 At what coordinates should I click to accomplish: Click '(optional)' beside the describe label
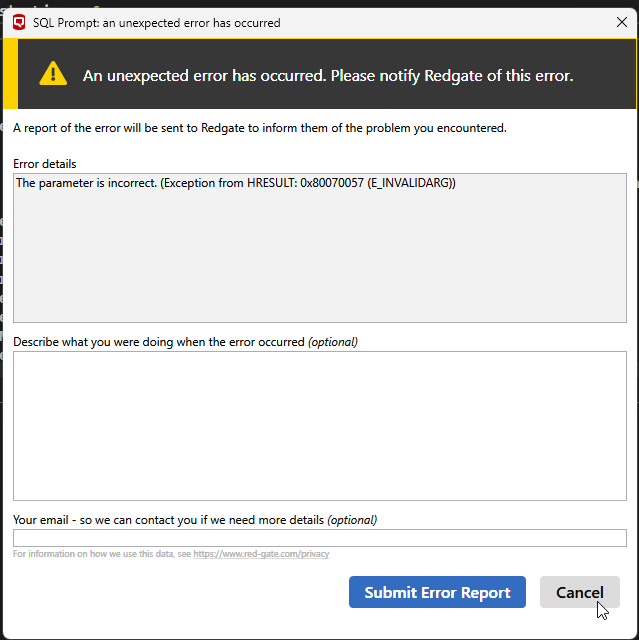[332, 342]
